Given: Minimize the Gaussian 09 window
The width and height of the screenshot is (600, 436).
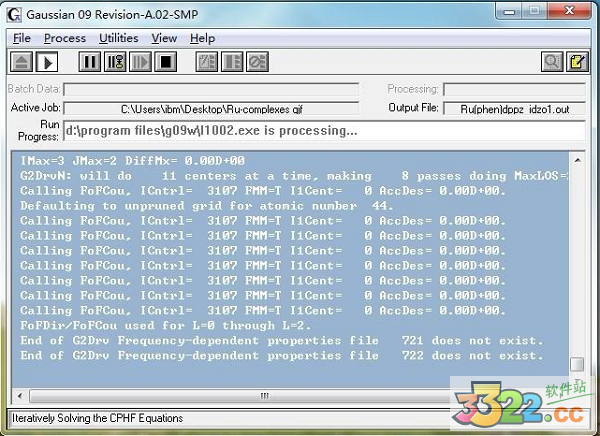Looking at the screenshot, I should [509, 11].
